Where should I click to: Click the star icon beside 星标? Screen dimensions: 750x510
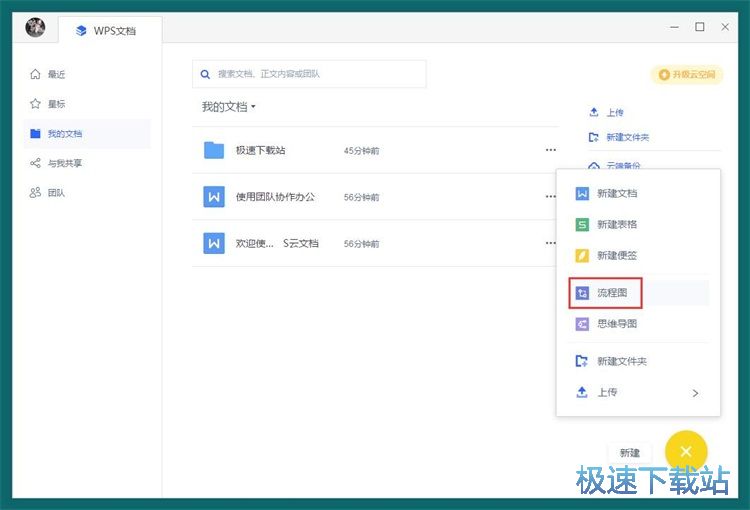(x=35, y=104)
